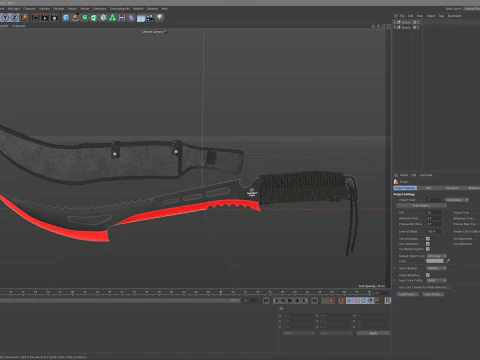
Task: Expand second object in Object Manager
Action: click(x=394, y=27)
